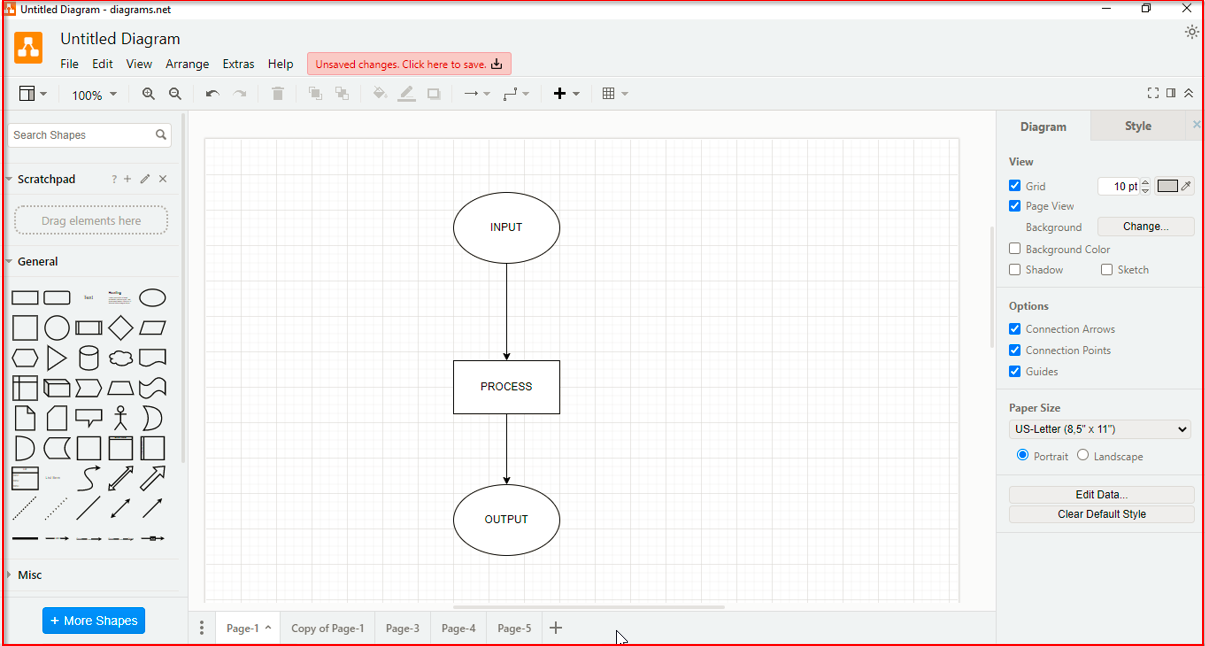Expand the Misc shapes section
This screenshot has width=1205, height=646.
pos(30,575)
